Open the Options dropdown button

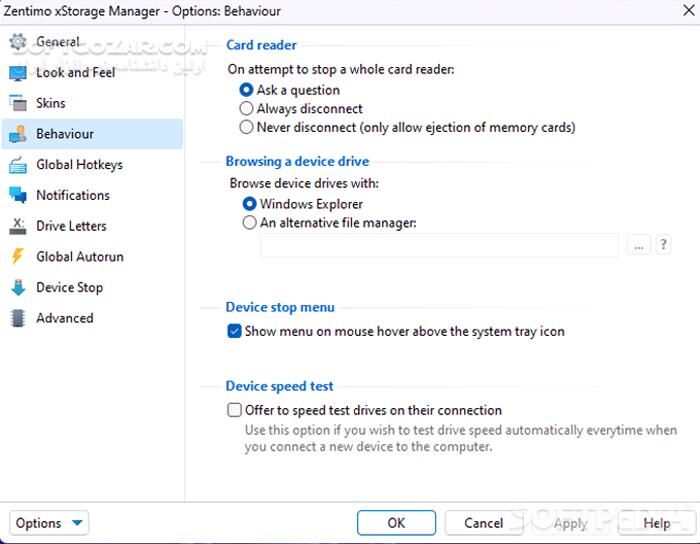pyautogui.click(x=49, y=523)
